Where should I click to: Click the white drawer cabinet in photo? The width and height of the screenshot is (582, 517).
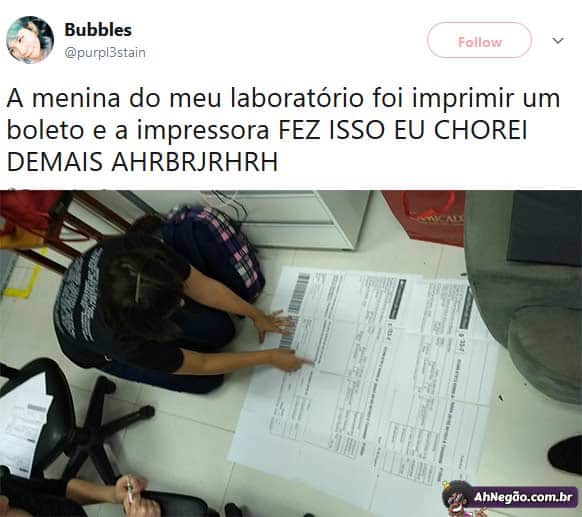299,219
